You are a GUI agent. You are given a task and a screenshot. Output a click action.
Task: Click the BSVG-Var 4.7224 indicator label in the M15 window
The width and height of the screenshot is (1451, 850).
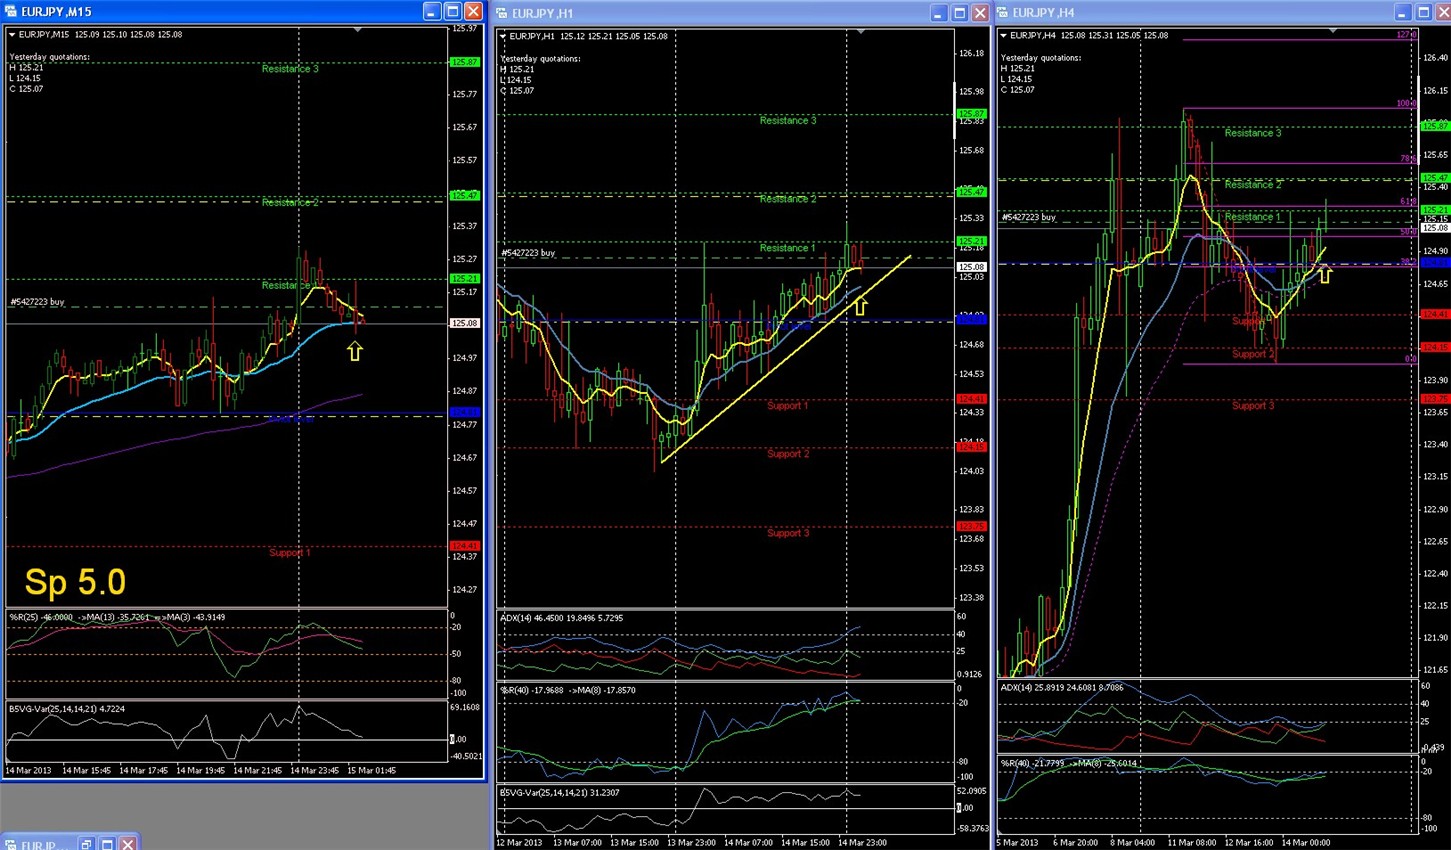[67, 709]
